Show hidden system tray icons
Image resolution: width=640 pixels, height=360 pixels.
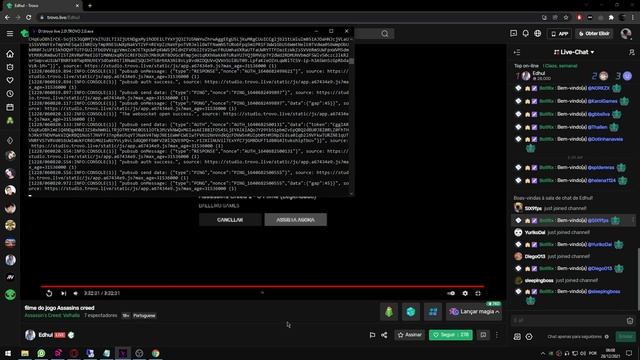click(x=543, y=353)
